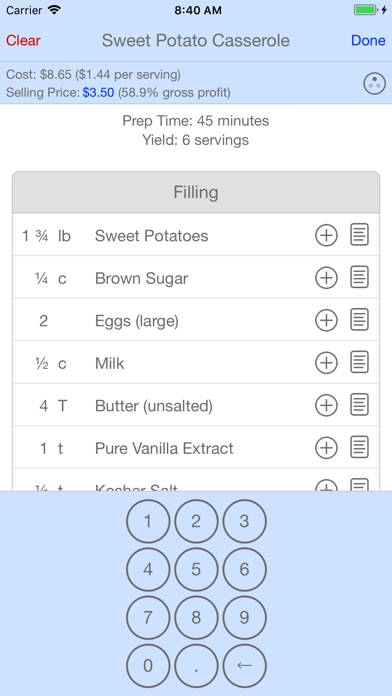The width and height of the screenshot is (392, 696).
Task: Tap the red Clear button
Action: [x=23, y=40]
